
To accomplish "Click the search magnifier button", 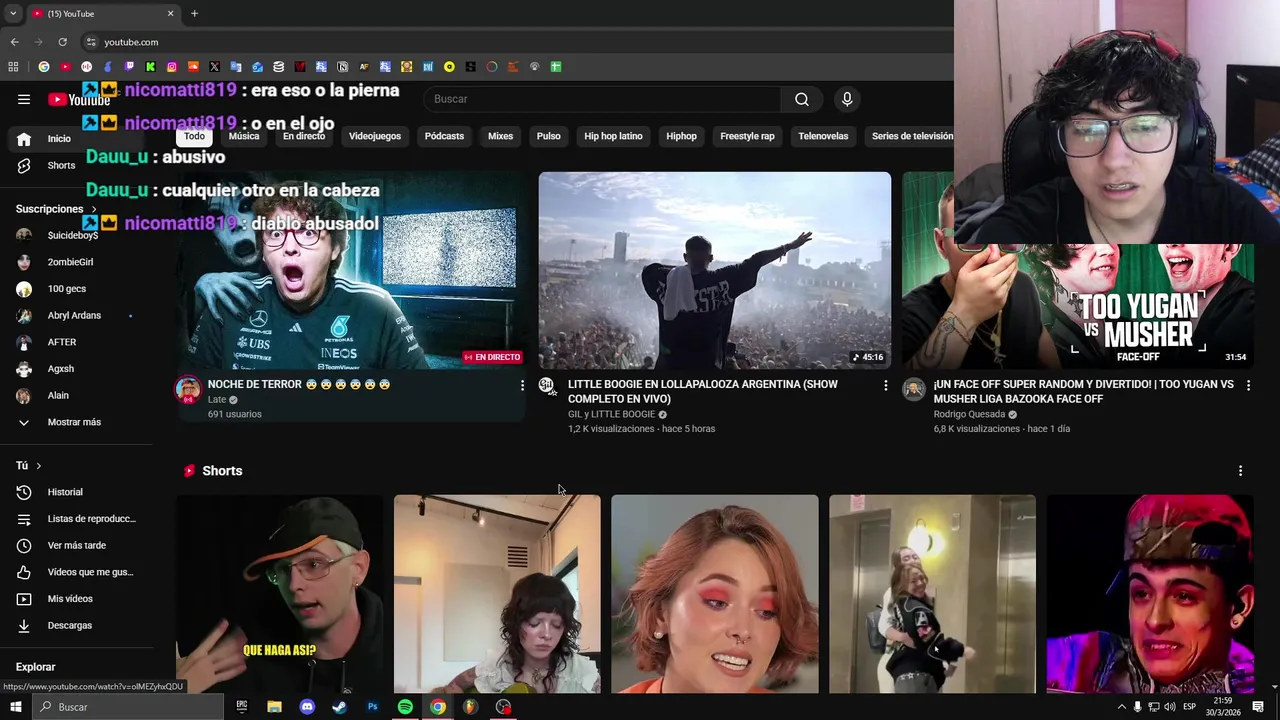I will pyautogui.click(x=802, y=99).
